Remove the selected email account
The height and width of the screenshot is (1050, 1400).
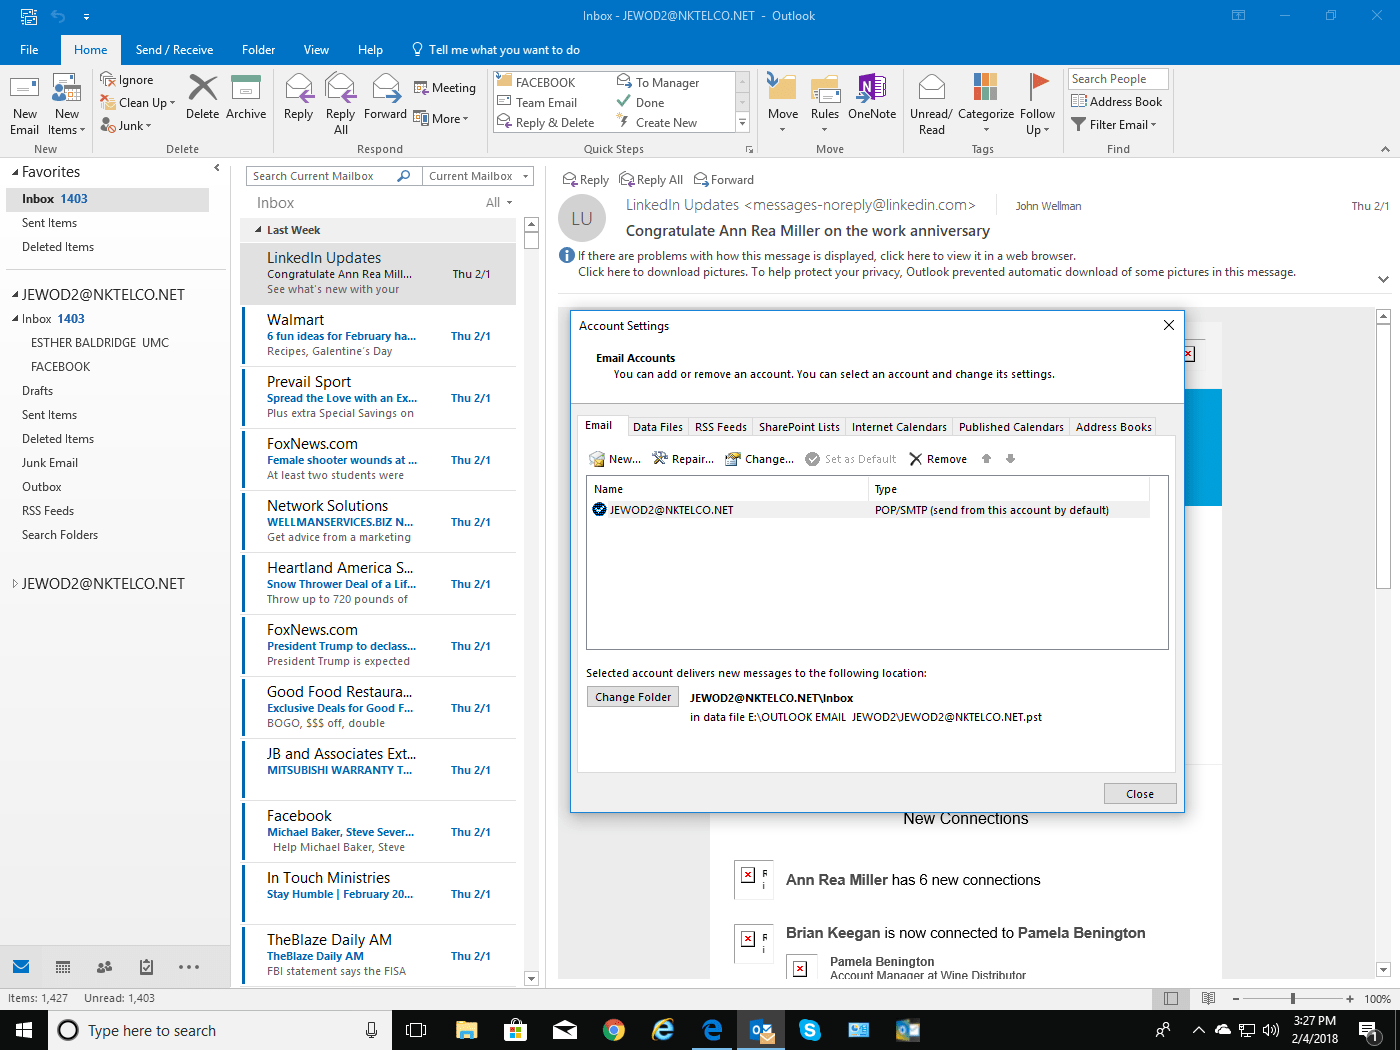click(x=937, y=459)
